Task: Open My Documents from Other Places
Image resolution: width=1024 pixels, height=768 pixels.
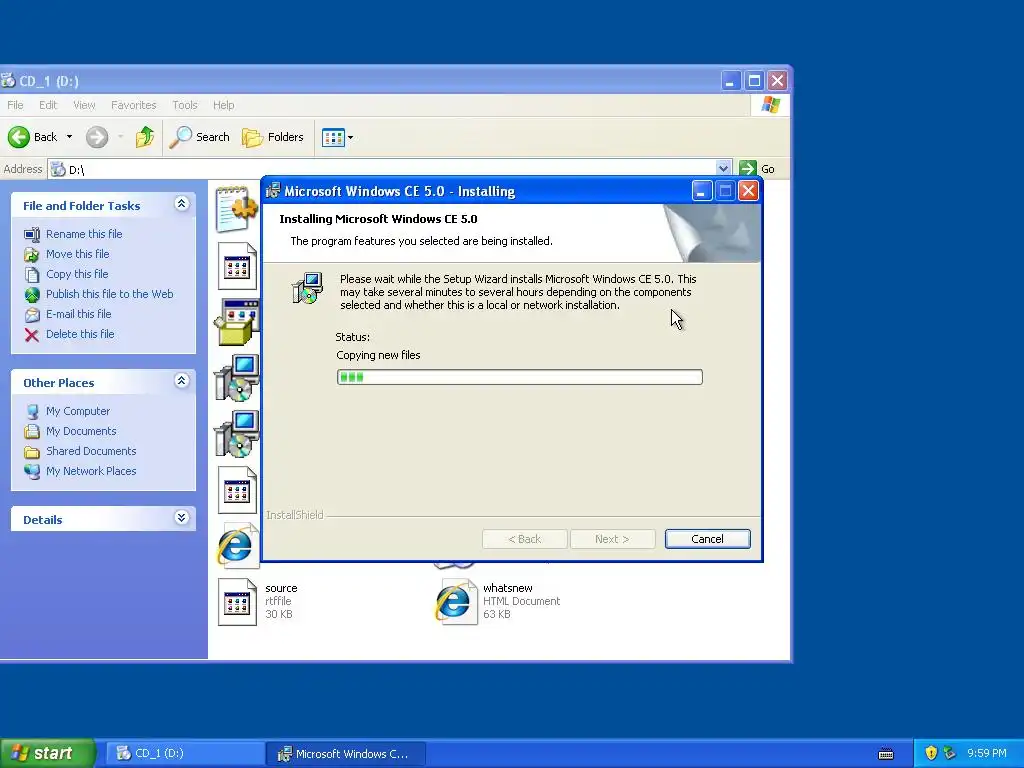Action: [81, 431]
